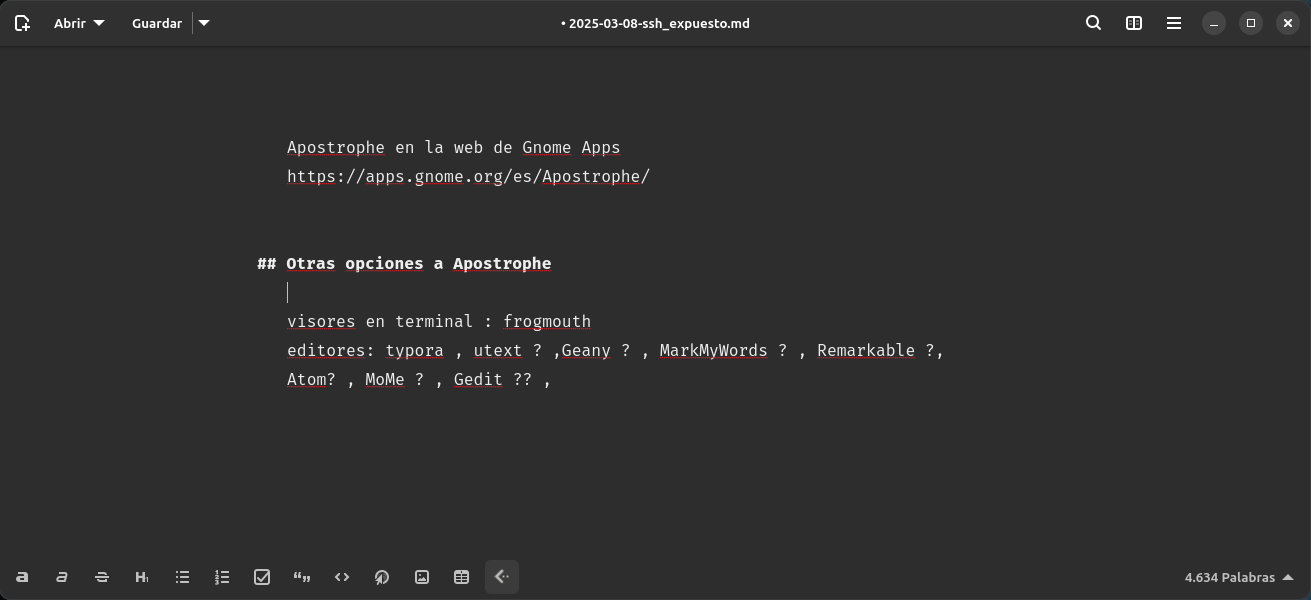Apply strikethrough formatting
The height and width of the screenshot is (600, 1311).
click(x=102, y=577)
